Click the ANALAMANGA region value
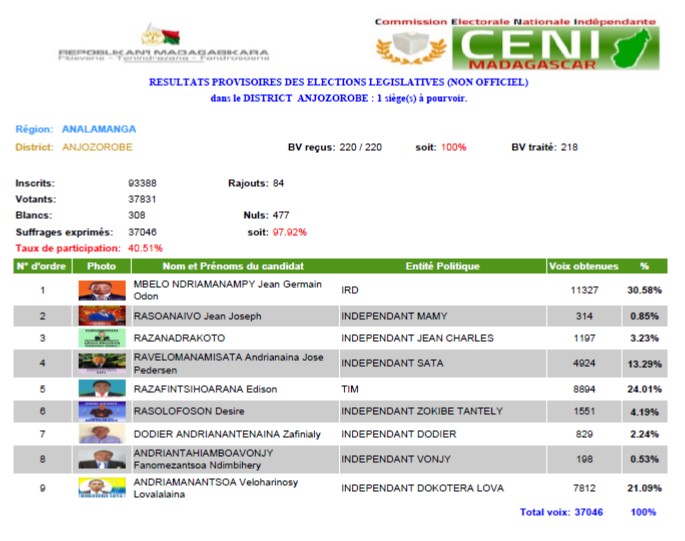Viewport: 685px width, 541px height. (x=99, y=129)
